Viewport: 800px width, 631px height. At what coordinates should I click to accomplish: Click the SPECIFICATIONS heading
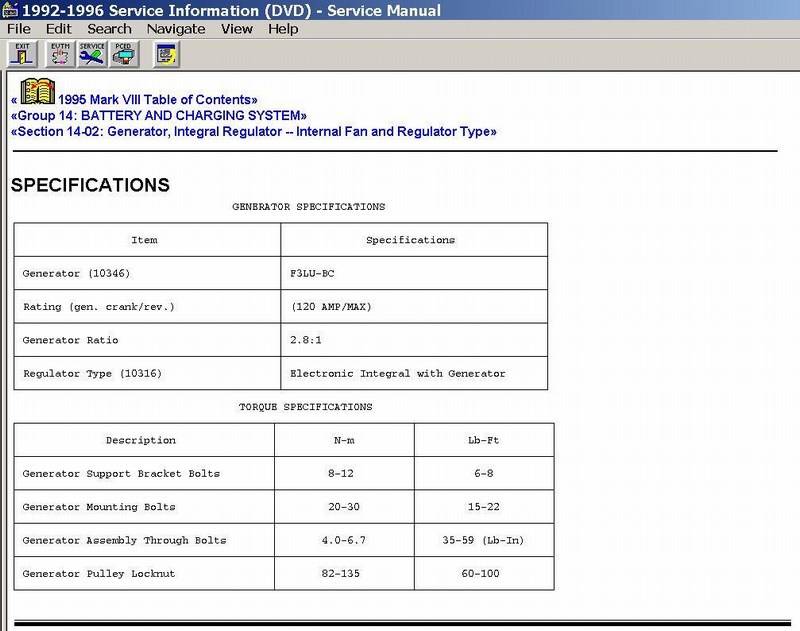90,185
